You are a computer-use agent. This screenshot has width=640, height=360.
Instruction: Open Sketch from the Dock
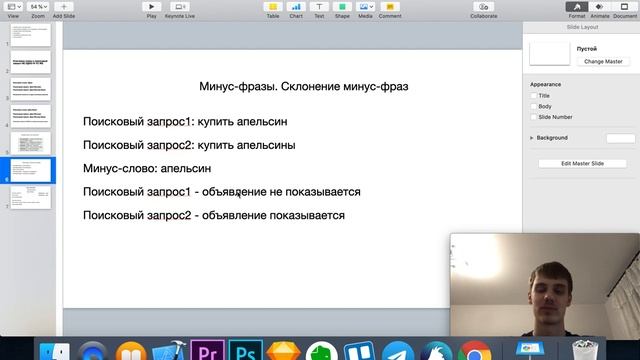283,351
